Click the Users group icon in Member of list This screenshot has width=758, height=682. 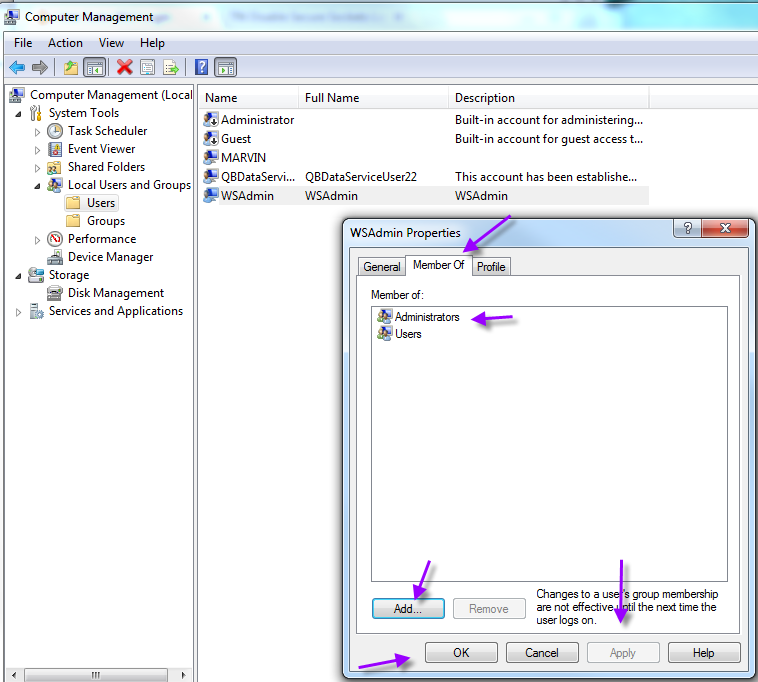pyautogui.click(x=385, y=334)
